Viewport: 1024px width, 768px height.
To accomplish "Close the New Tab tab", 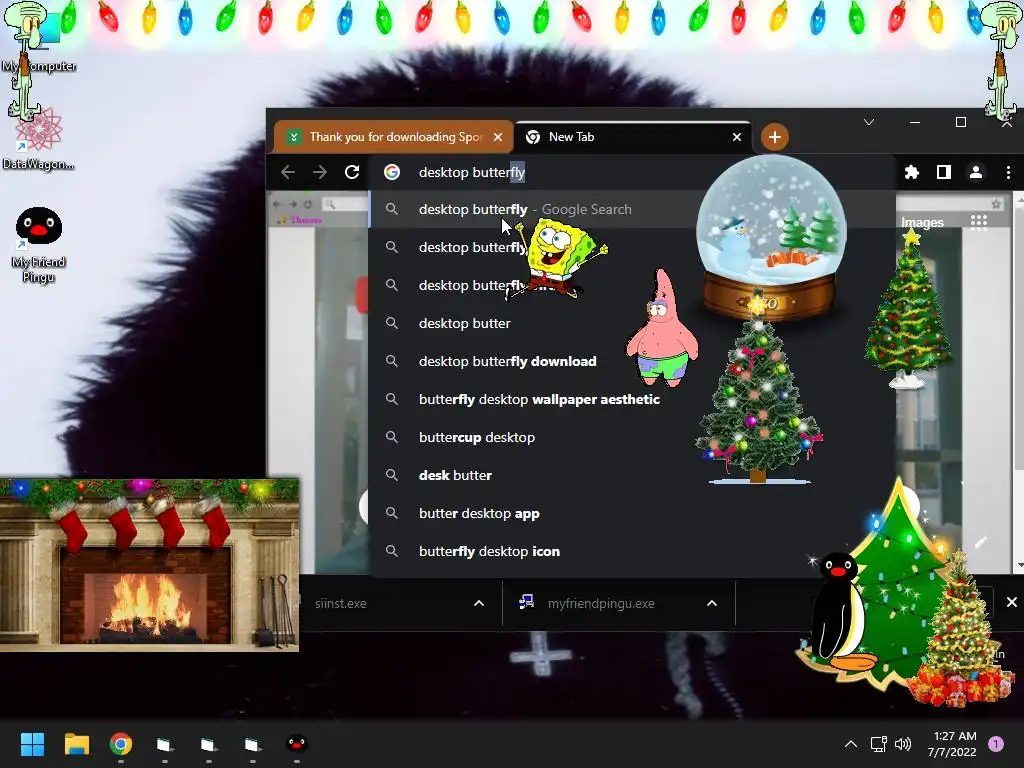I will 737,137.
